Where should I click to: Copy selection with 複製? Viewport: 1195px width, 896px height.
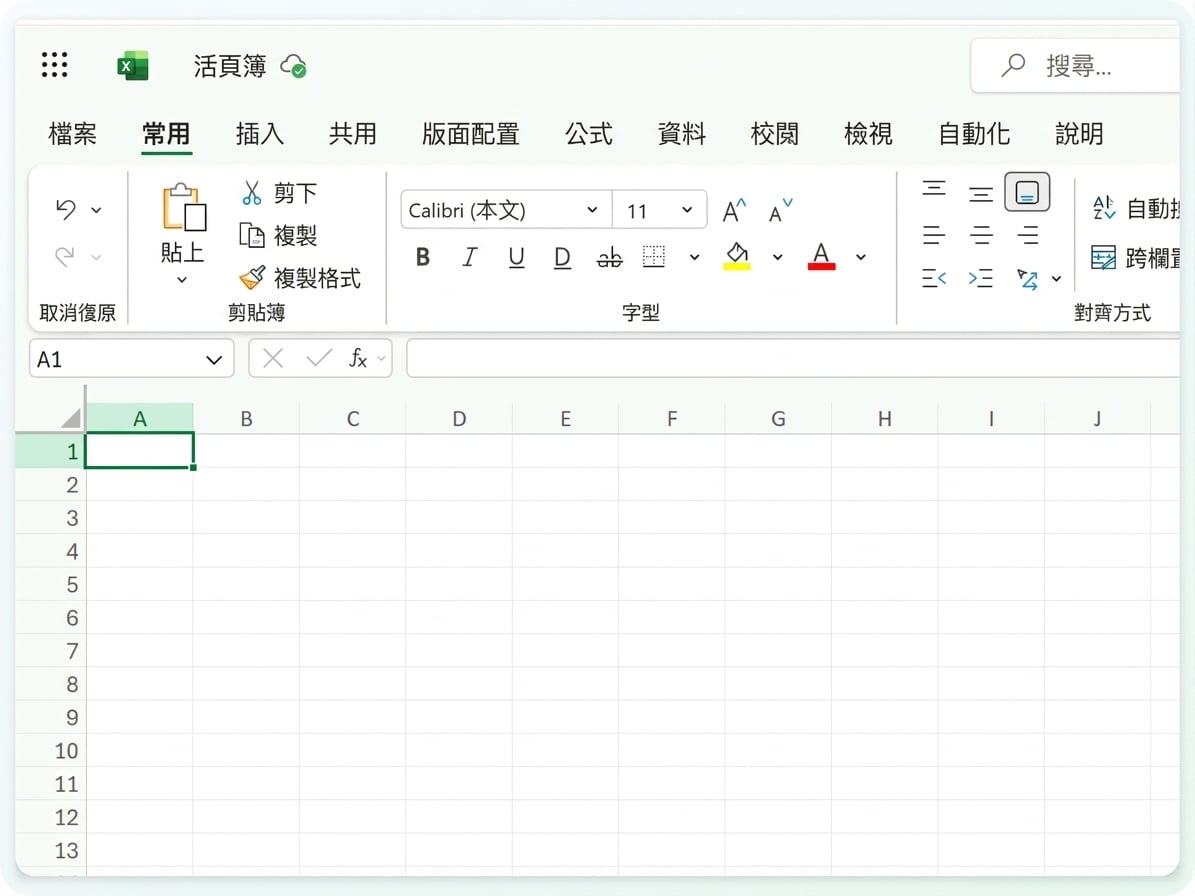pyautogui.click(x=278, y=235)
